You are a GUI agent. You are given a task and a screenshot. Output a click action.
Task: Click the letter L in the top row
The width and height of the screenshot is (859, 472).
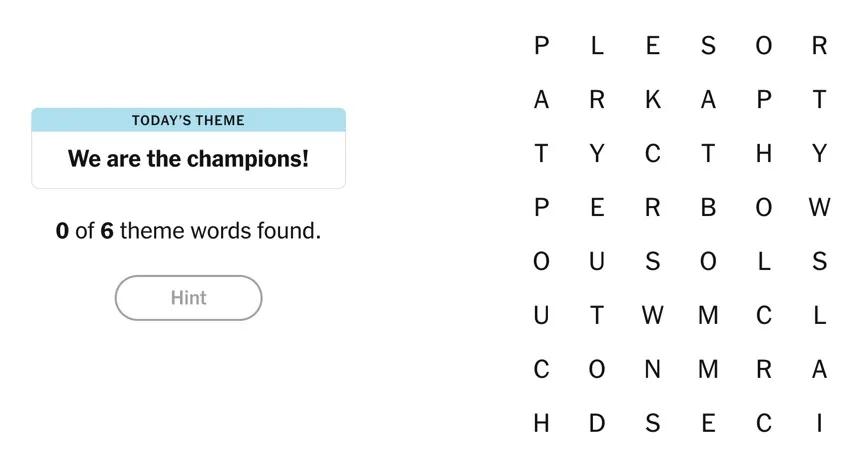597,46
